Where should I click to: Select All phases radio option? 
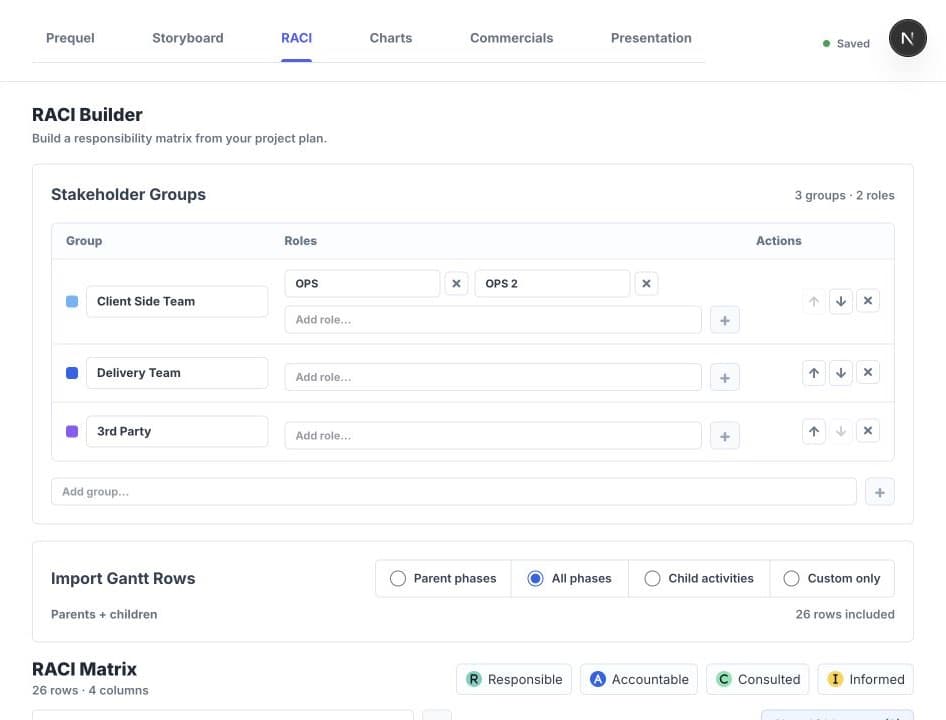tap(570, 578)
